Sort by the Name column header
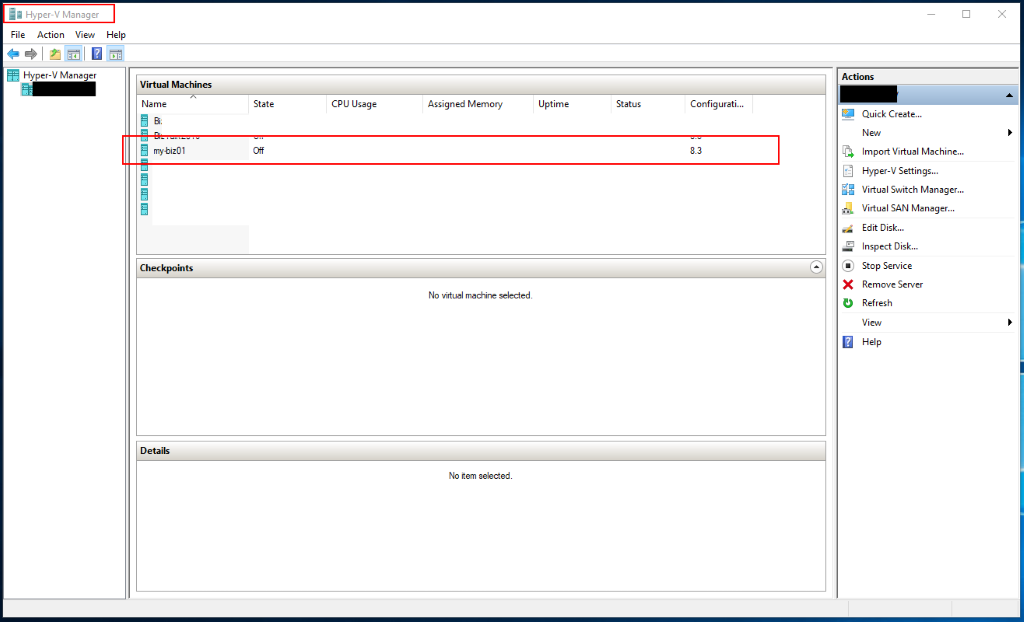The height and width of the screenshot is (622, 1024). click(193, 104)
